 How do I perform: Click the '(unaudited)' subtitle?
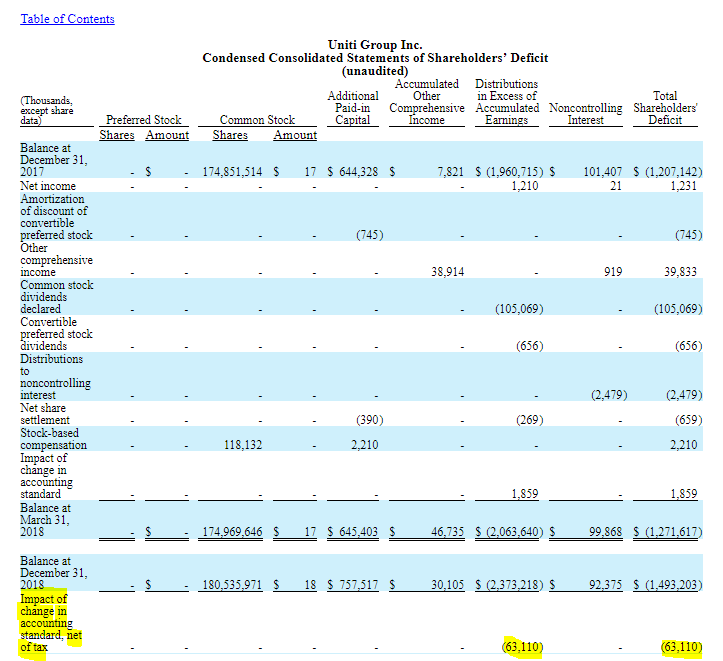[x=375, y=71]
